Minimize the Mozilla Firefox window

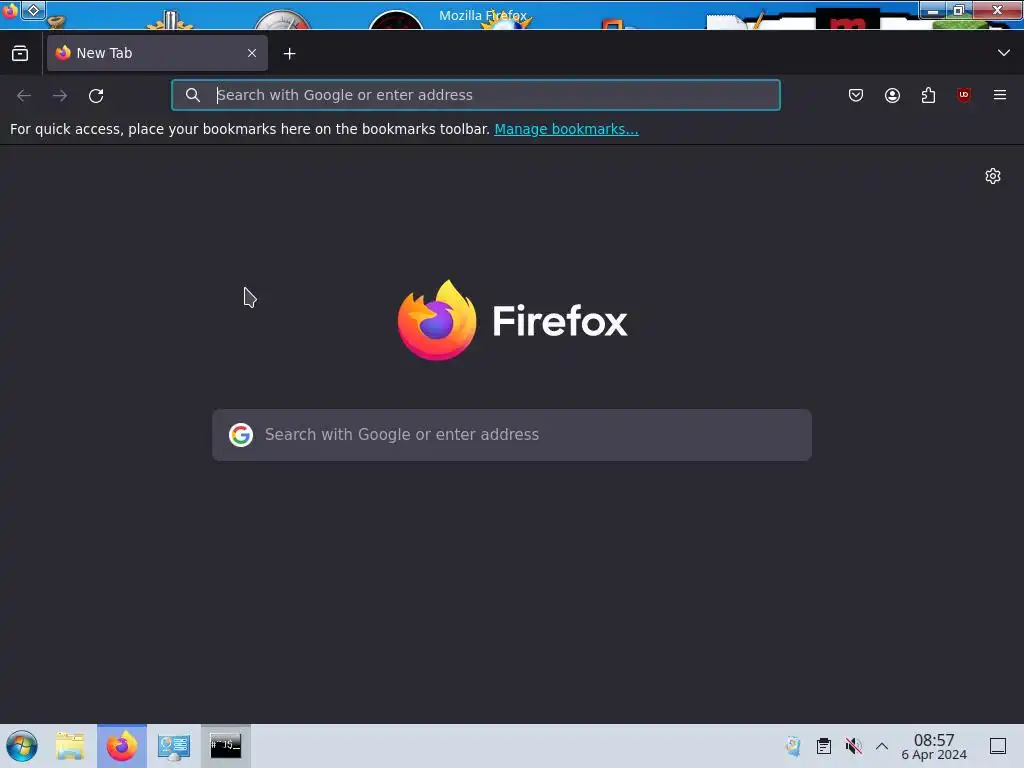point(933,10)
